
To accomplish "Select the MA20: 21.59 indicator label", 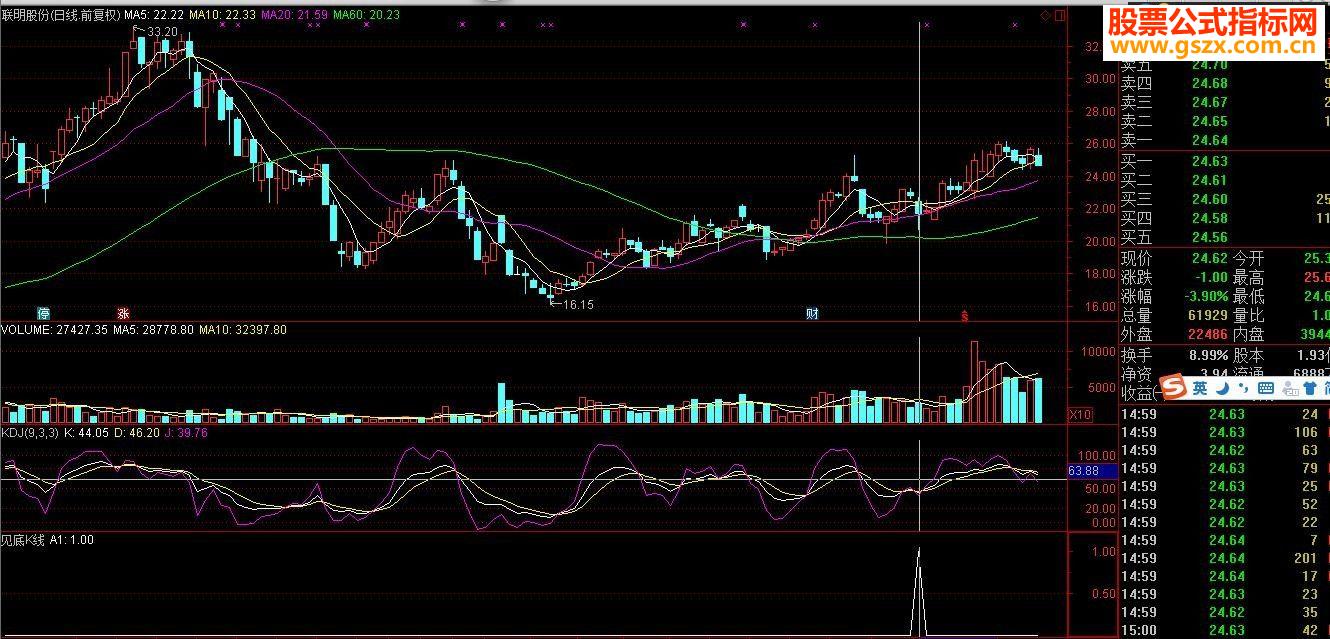I will tap(293, 15).
